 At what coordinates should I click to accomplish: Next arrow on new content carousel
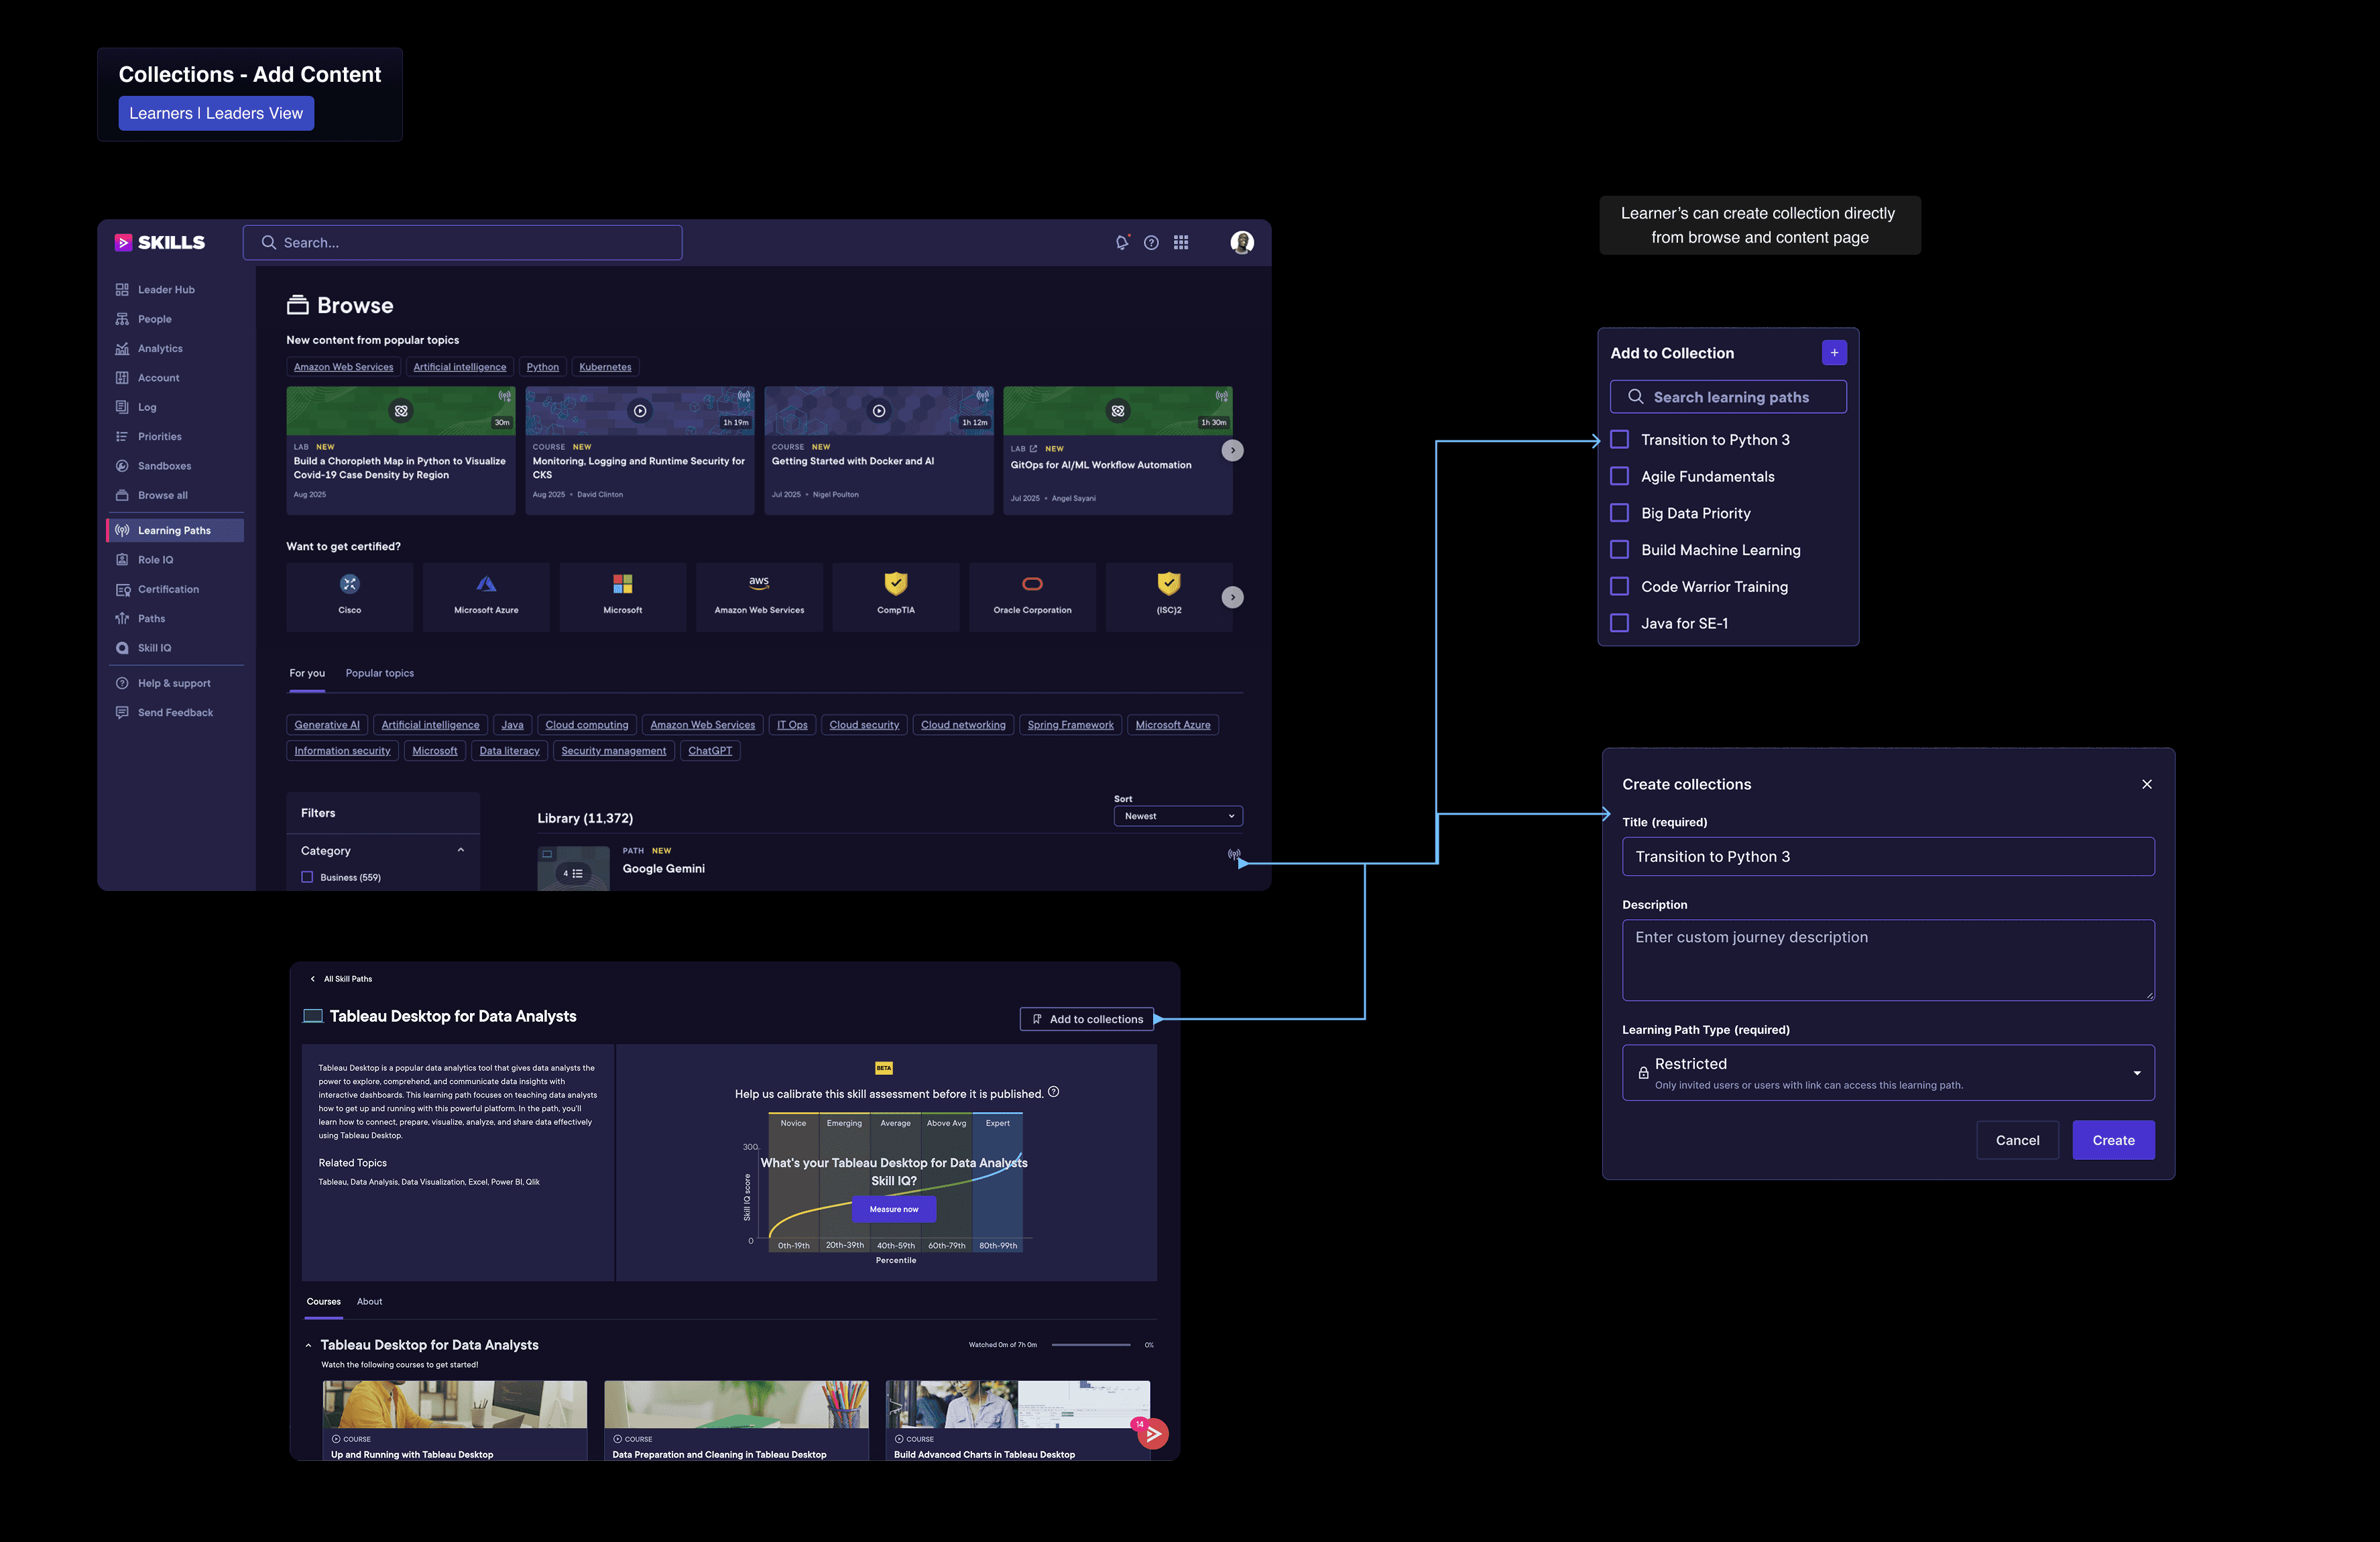click(x=1233, y=451)
